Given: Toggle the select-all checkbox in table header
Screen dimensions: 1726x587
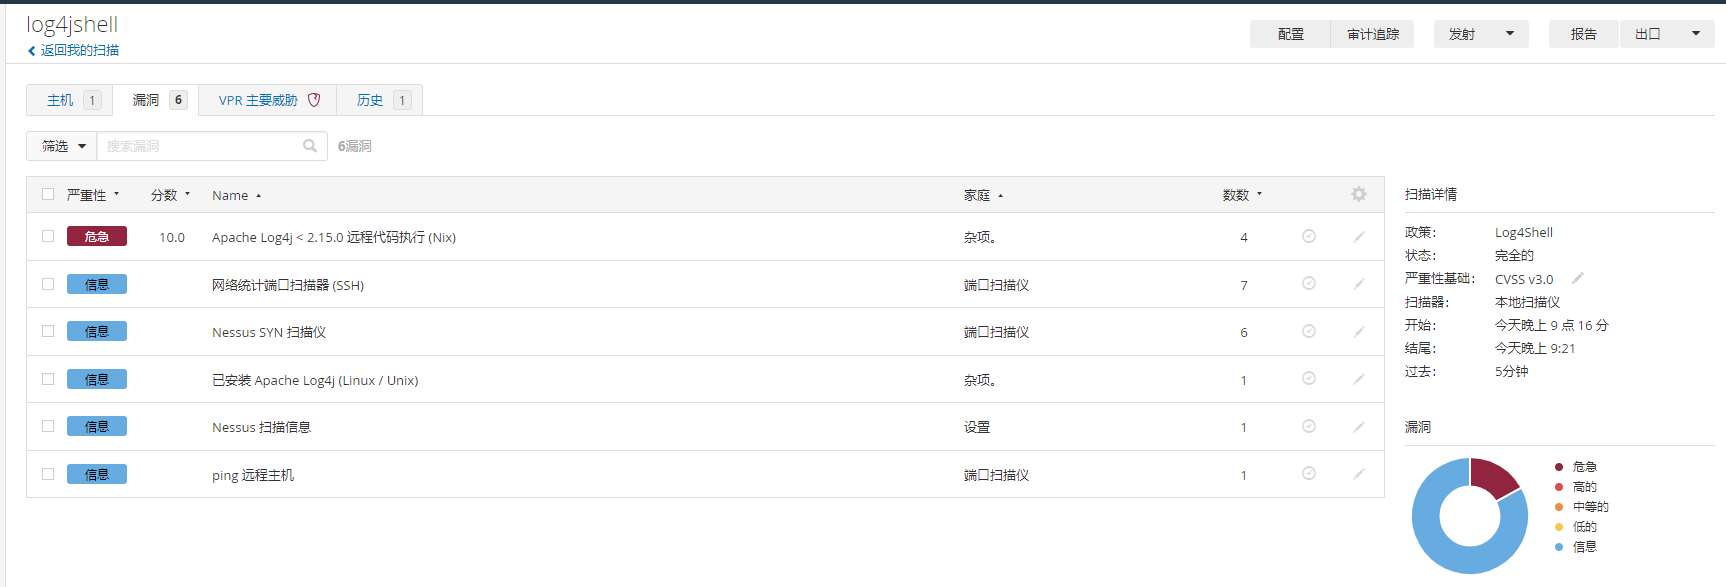Looking at the screenshot, I should pos(48,194).
